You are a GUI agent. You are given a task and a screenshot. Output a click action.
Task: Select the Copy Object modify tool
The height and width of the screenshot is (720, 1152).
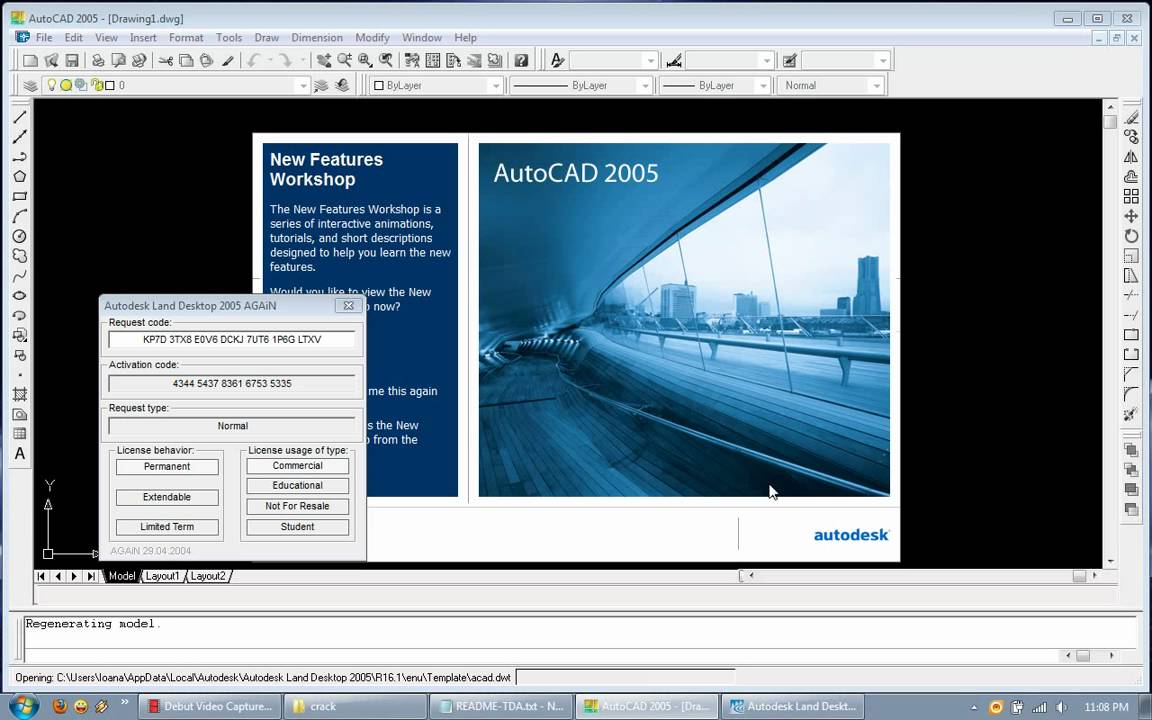[1131, 137]
